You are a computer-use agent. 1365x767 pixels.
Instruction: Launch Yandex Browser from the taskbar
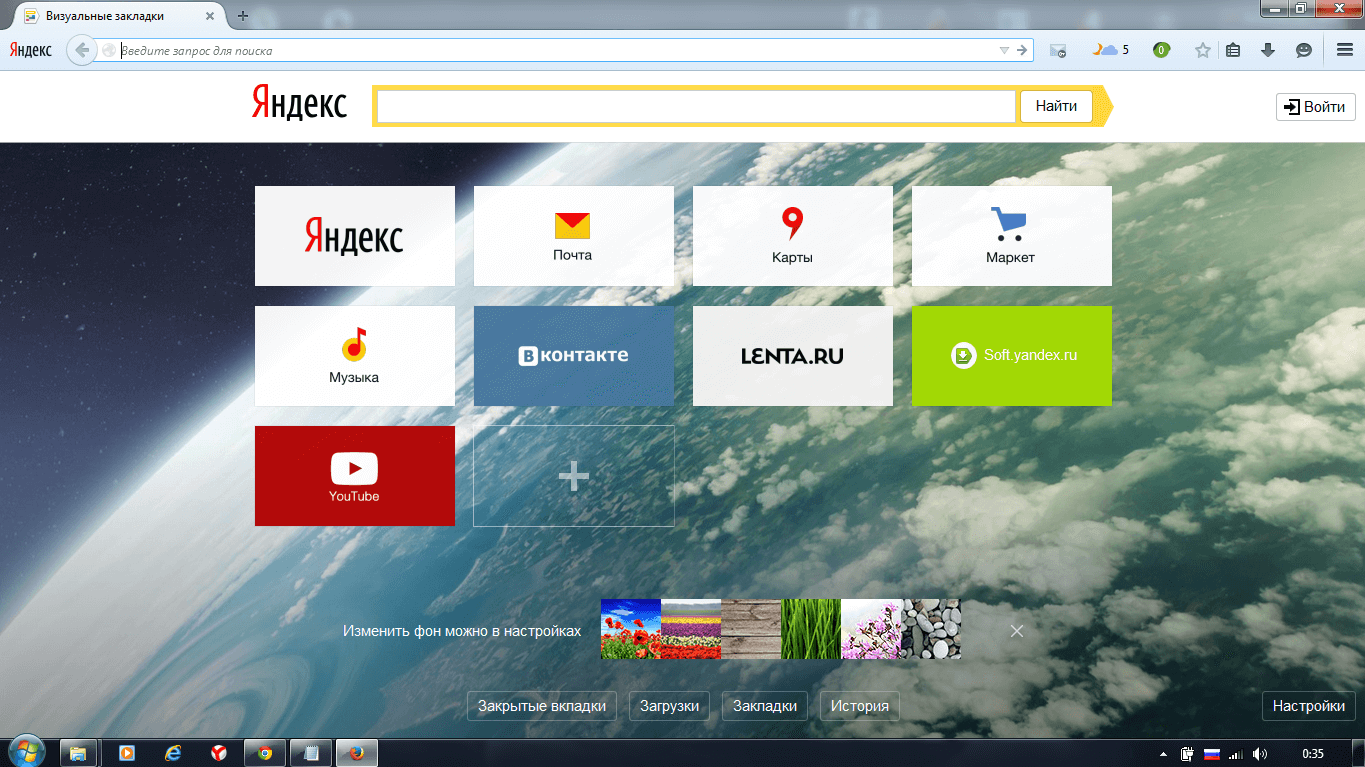point(218,753)
